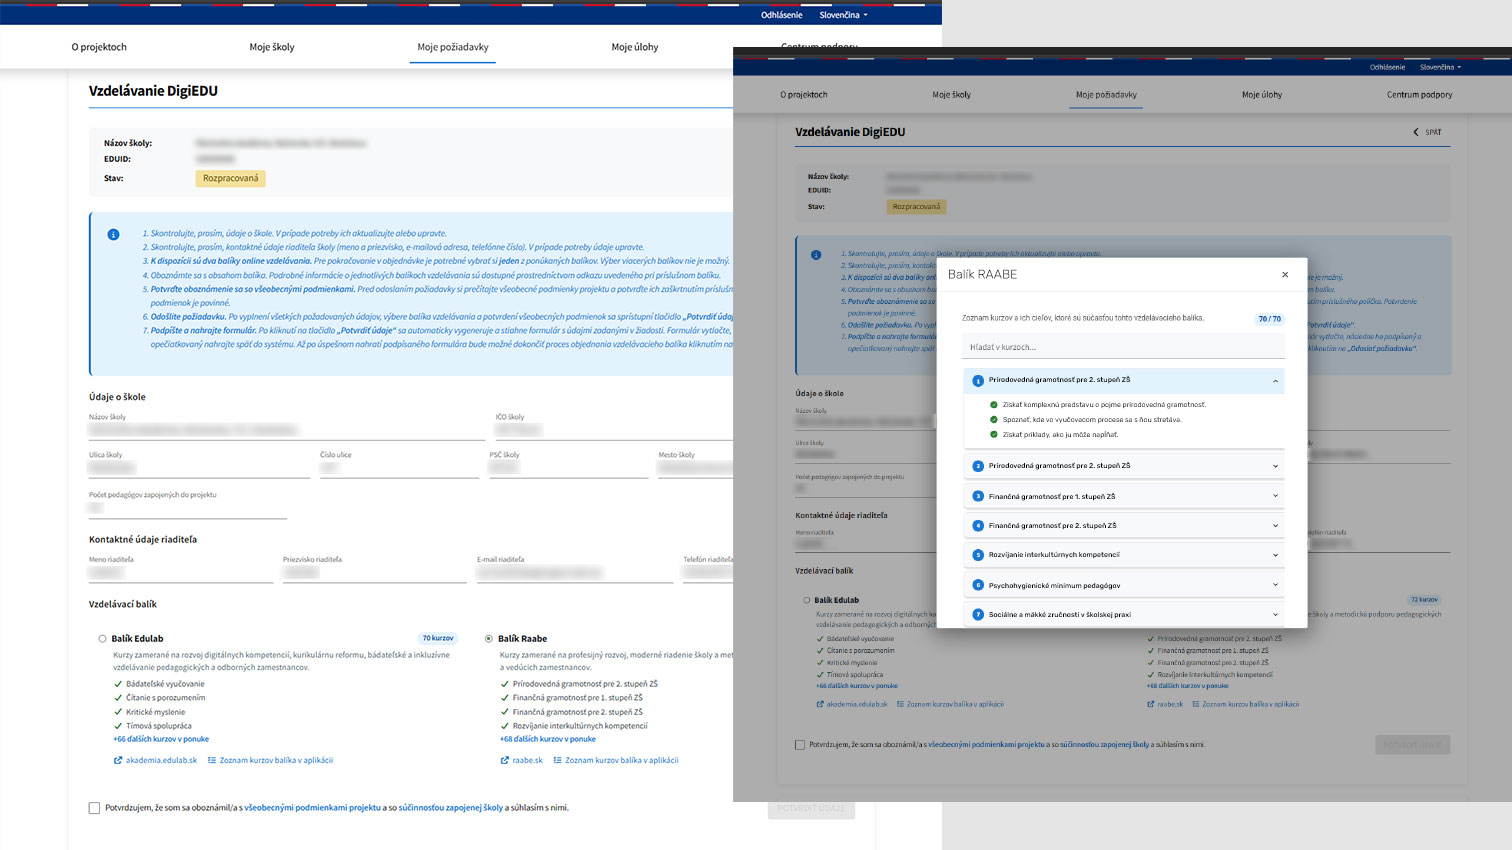Expand Finančná gramotnosť pre 1. stupeň ZŠ chevron
Screen dimensions: 1512x850
(1275, 496)
